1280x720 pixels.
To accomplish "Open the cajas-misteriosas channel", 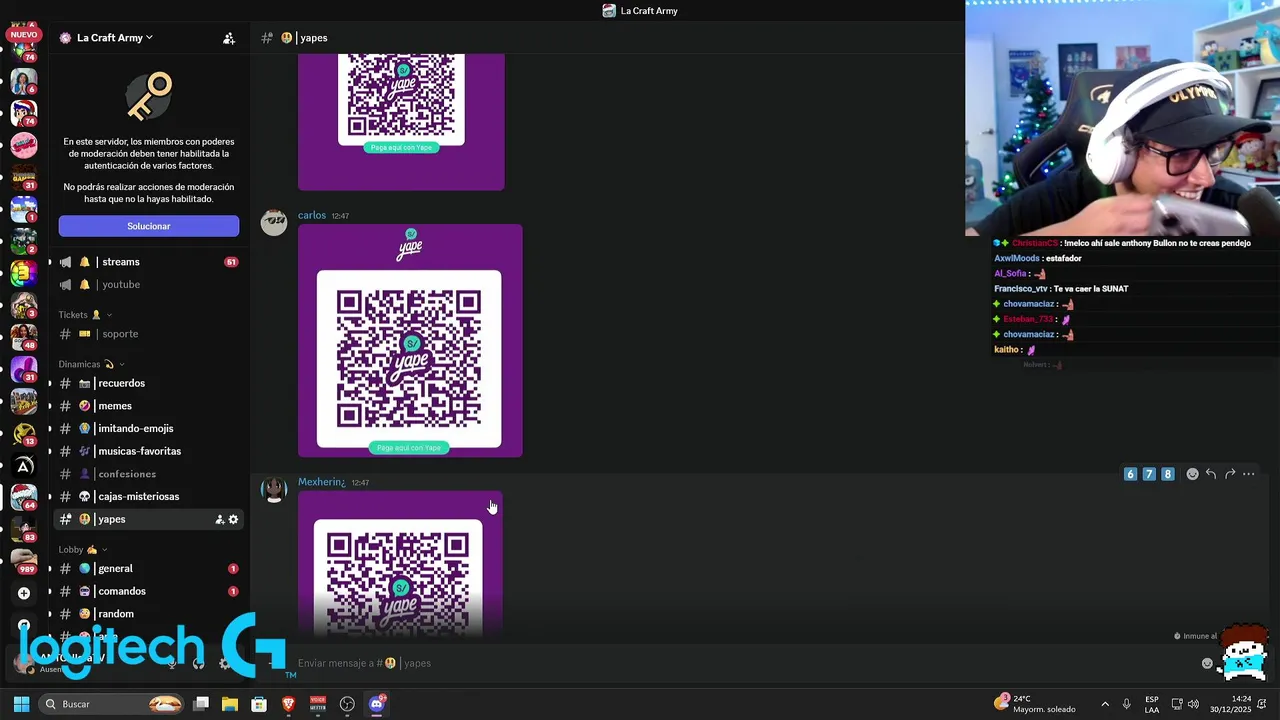I will (148, 497).
